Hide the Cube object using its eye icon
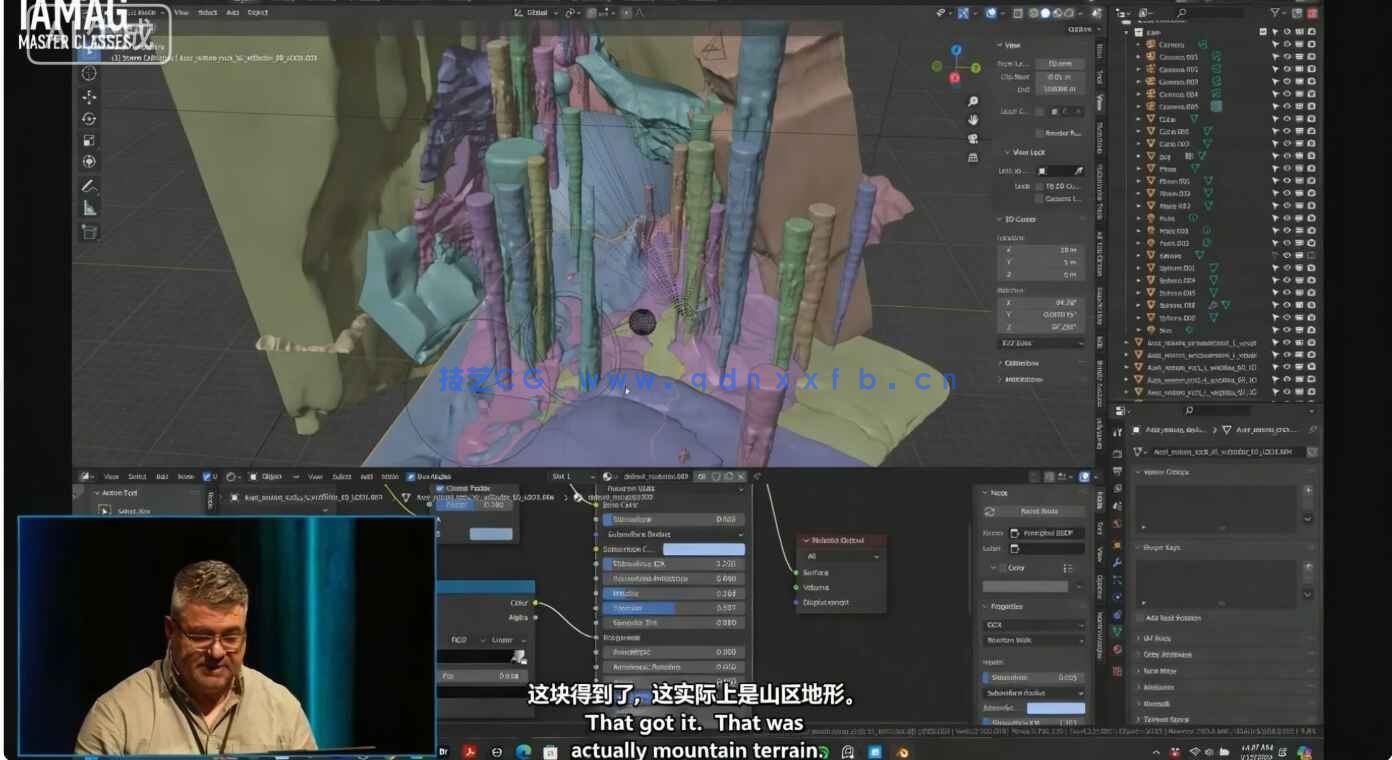 [x=1287, y=119]
